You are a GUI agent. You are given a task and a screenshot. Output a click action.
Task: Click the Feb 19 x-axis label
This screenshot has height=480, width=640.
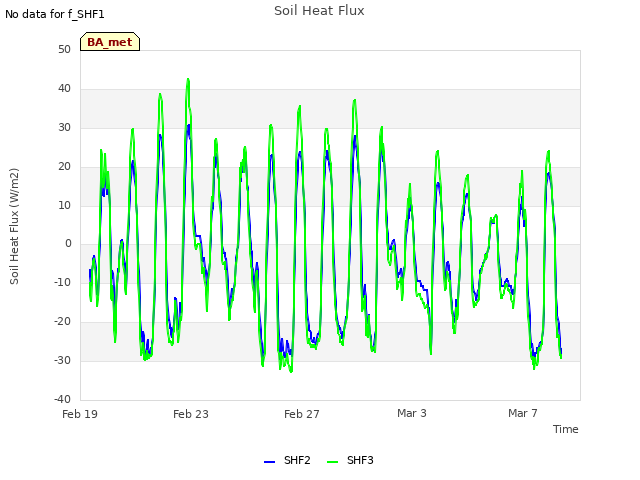[80, 414]
